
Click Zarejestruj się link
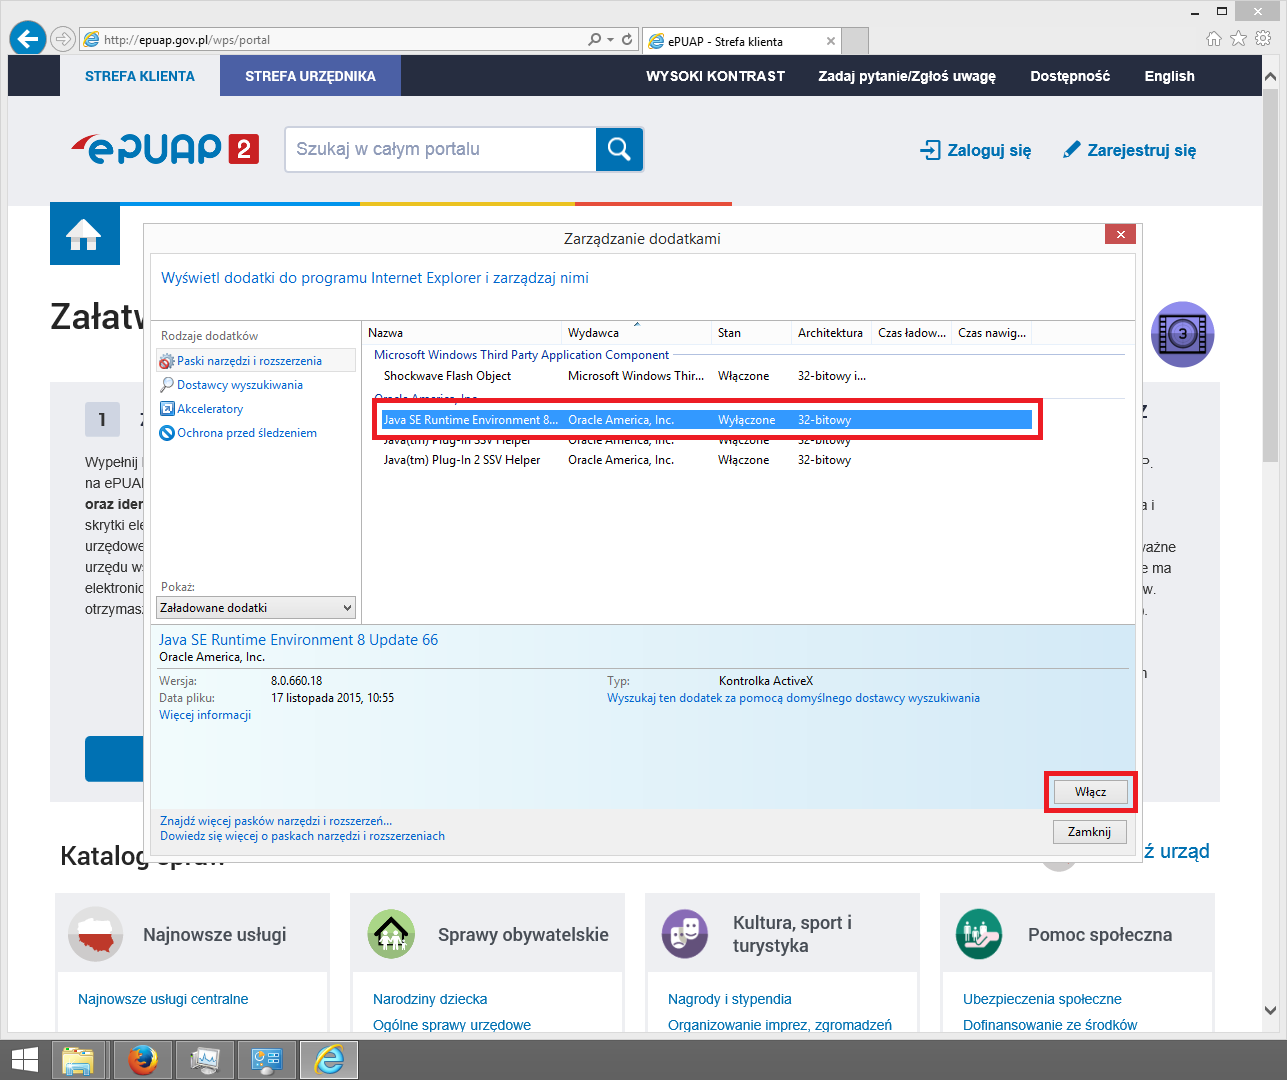(x=1129, y=150)
